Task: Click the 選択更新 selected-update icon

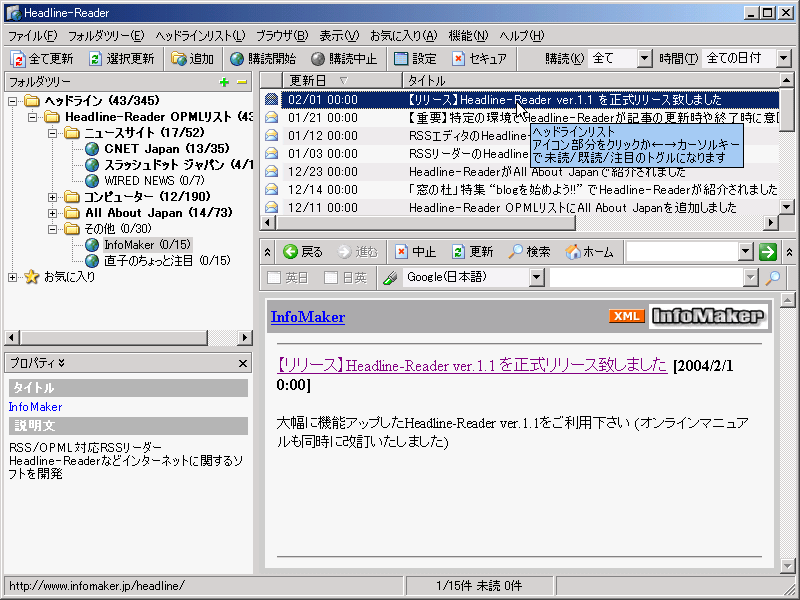Action: (x=95, y=59)
